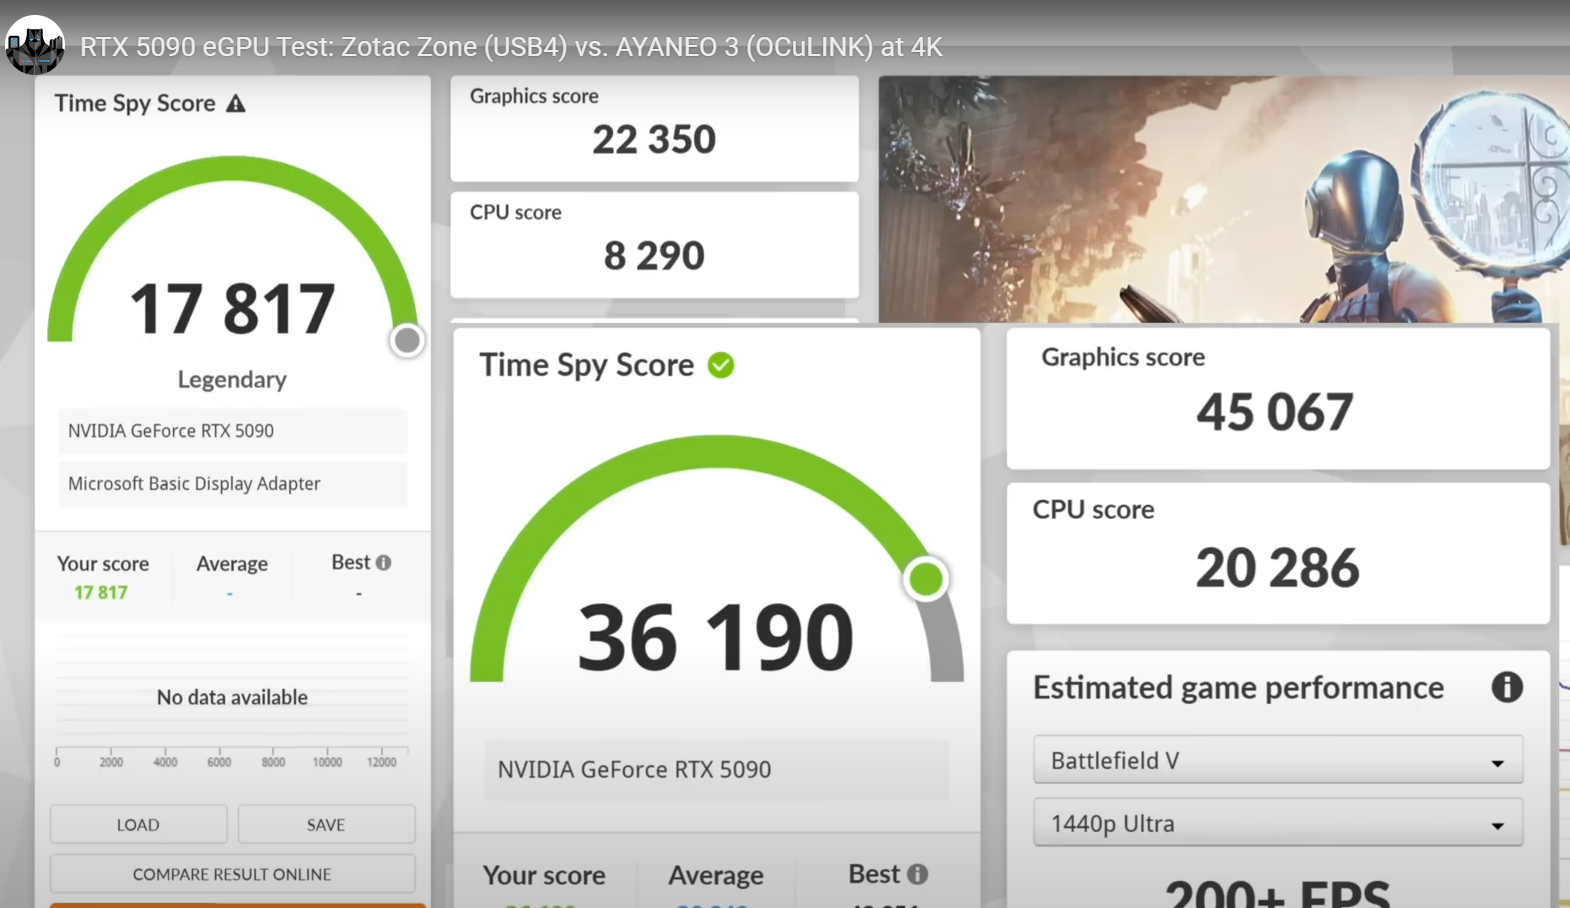1570x908 pixels.
Task: Open the 1440p Ultra resolution dropdown
Action: [1278, 823]
